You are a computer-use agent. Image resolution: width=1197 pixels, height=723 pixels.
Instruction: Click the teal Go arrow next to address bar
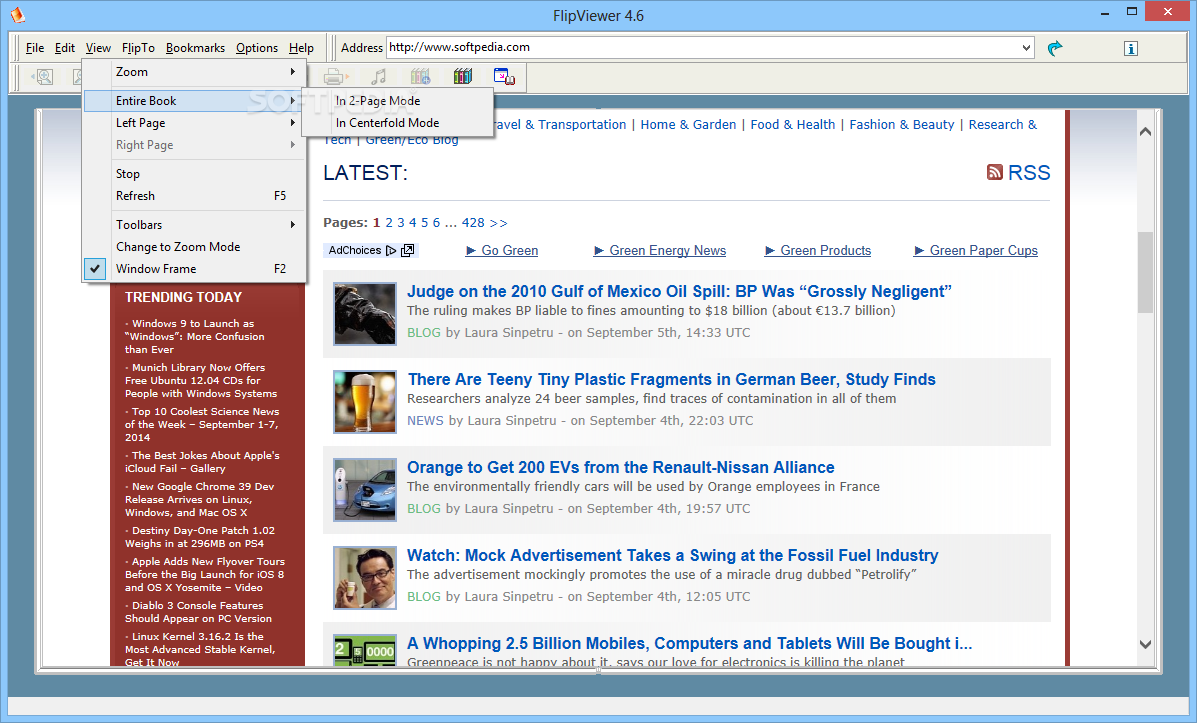coord(1055,48)
